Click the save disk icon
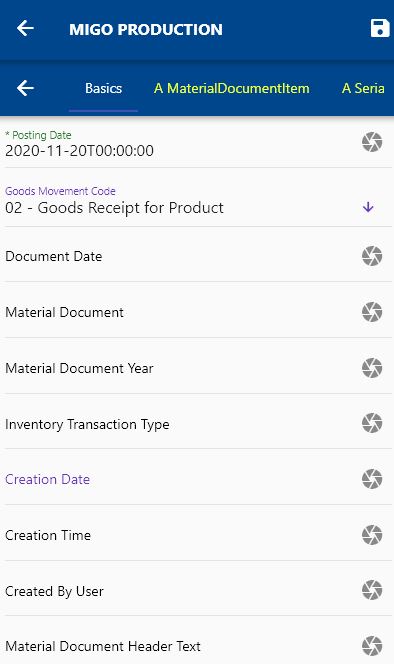This screenshot has width=394, height=664. coord(380,28)
